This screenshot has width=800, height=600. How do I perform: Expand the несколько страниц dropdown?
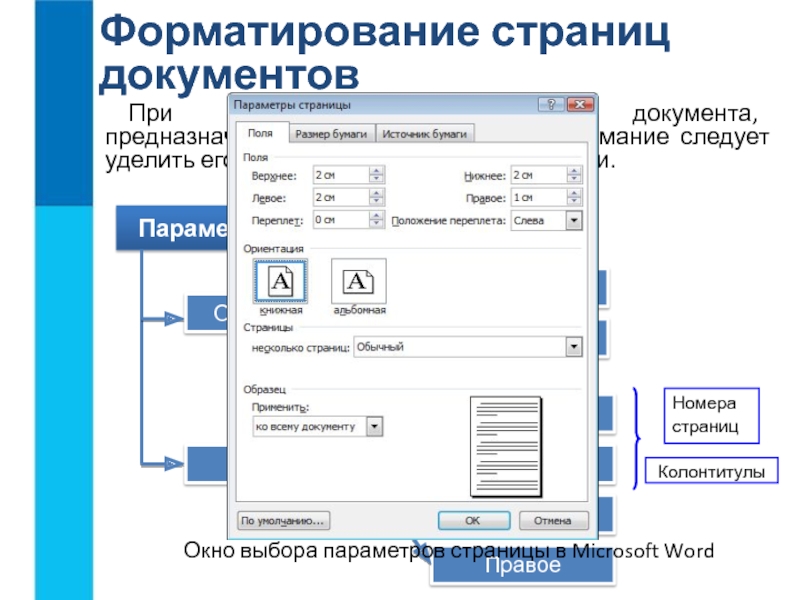coord(574,347)
